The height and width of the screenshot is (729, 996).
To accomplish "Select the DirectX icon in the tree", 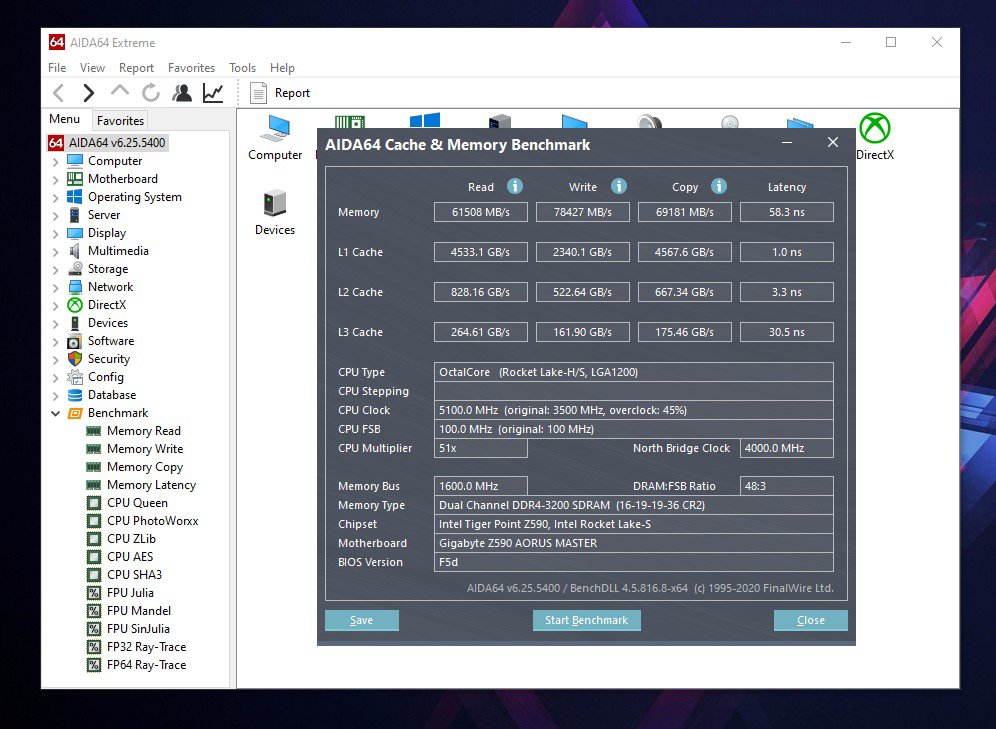I will pyautogui.click(x=75, y=305).
